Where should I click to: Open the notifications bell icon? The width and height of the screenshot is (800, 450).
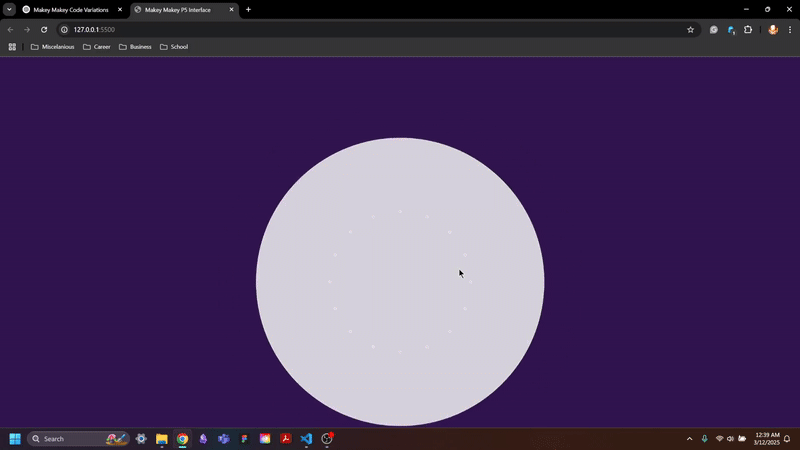(787, 439)
